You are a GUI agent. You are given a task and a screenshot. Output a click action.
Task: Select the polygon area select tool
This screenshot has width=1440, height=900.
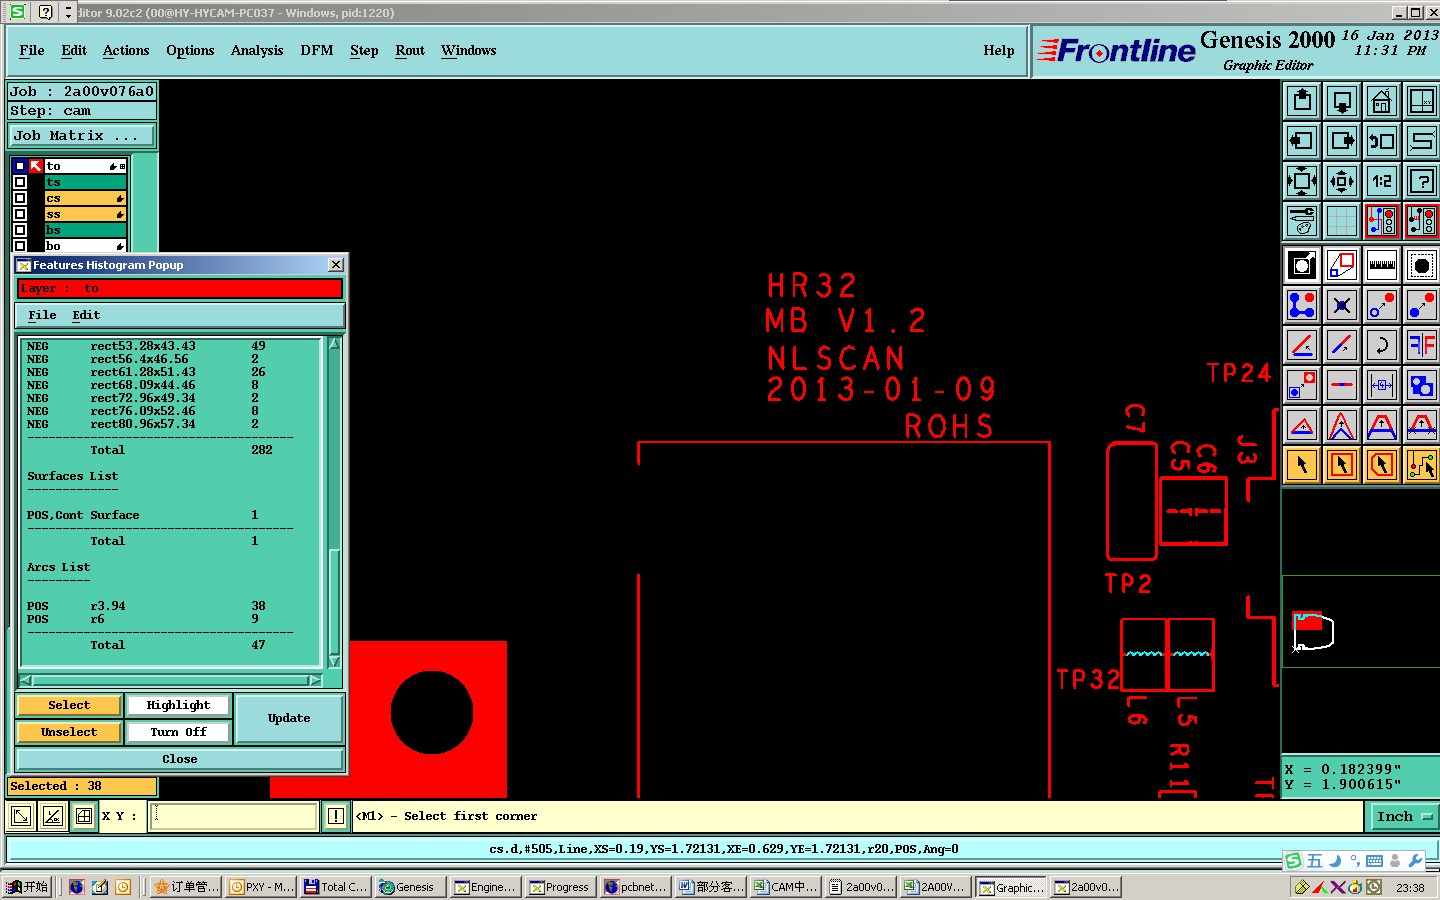[1382, 465]
